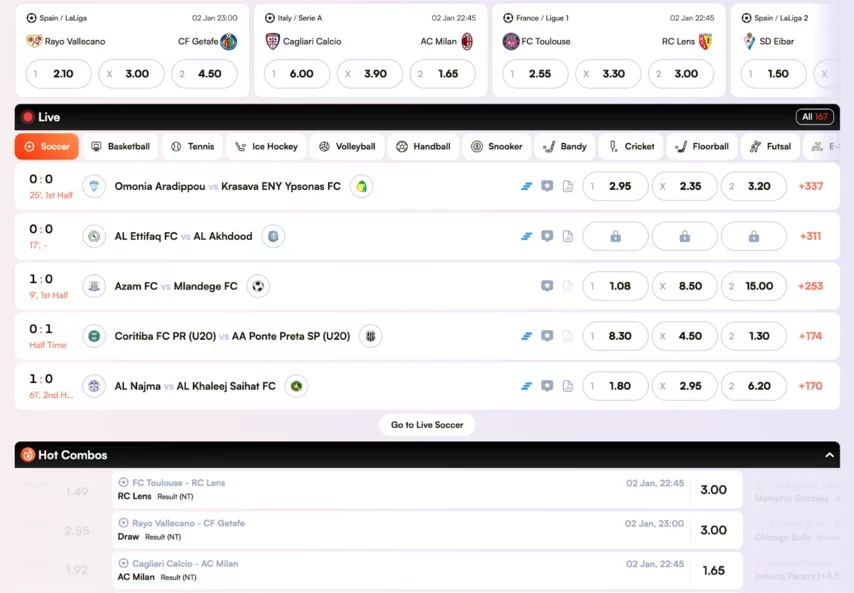Pick away odds 15.00 for Mlandege FC
Screen dimensions: 854x593
tap(753, 286)
